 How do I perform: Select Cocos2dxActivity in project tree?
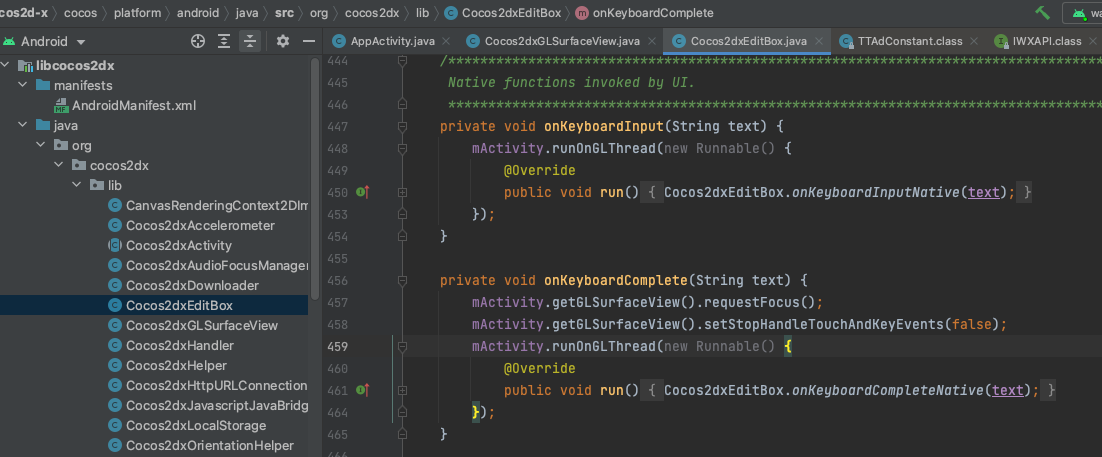coord(179,246)
